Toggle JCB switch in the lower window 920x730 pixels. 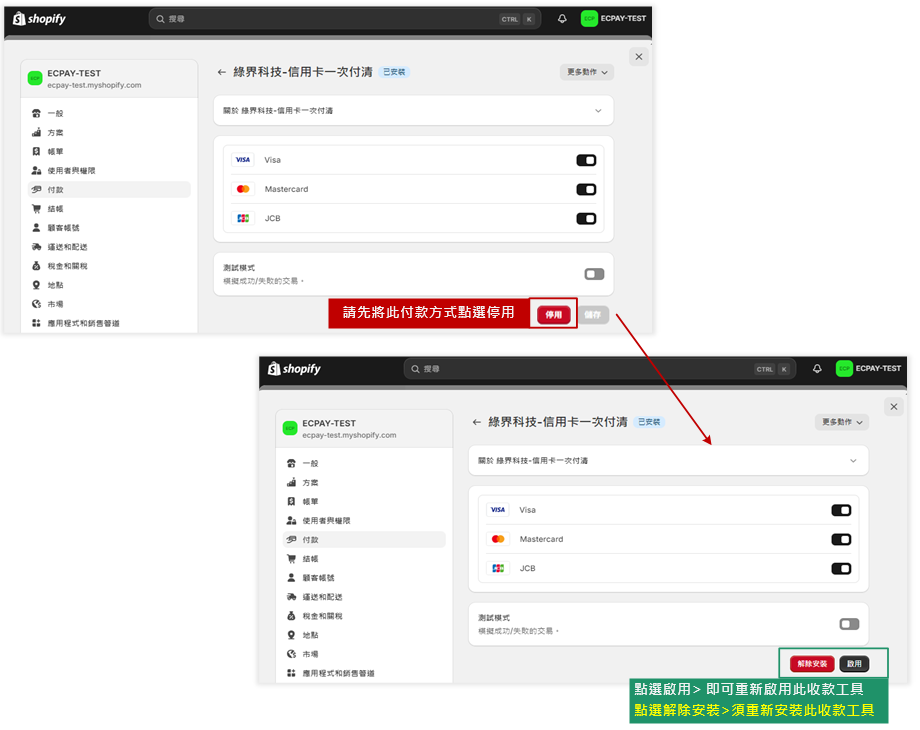tap(841, 568)
